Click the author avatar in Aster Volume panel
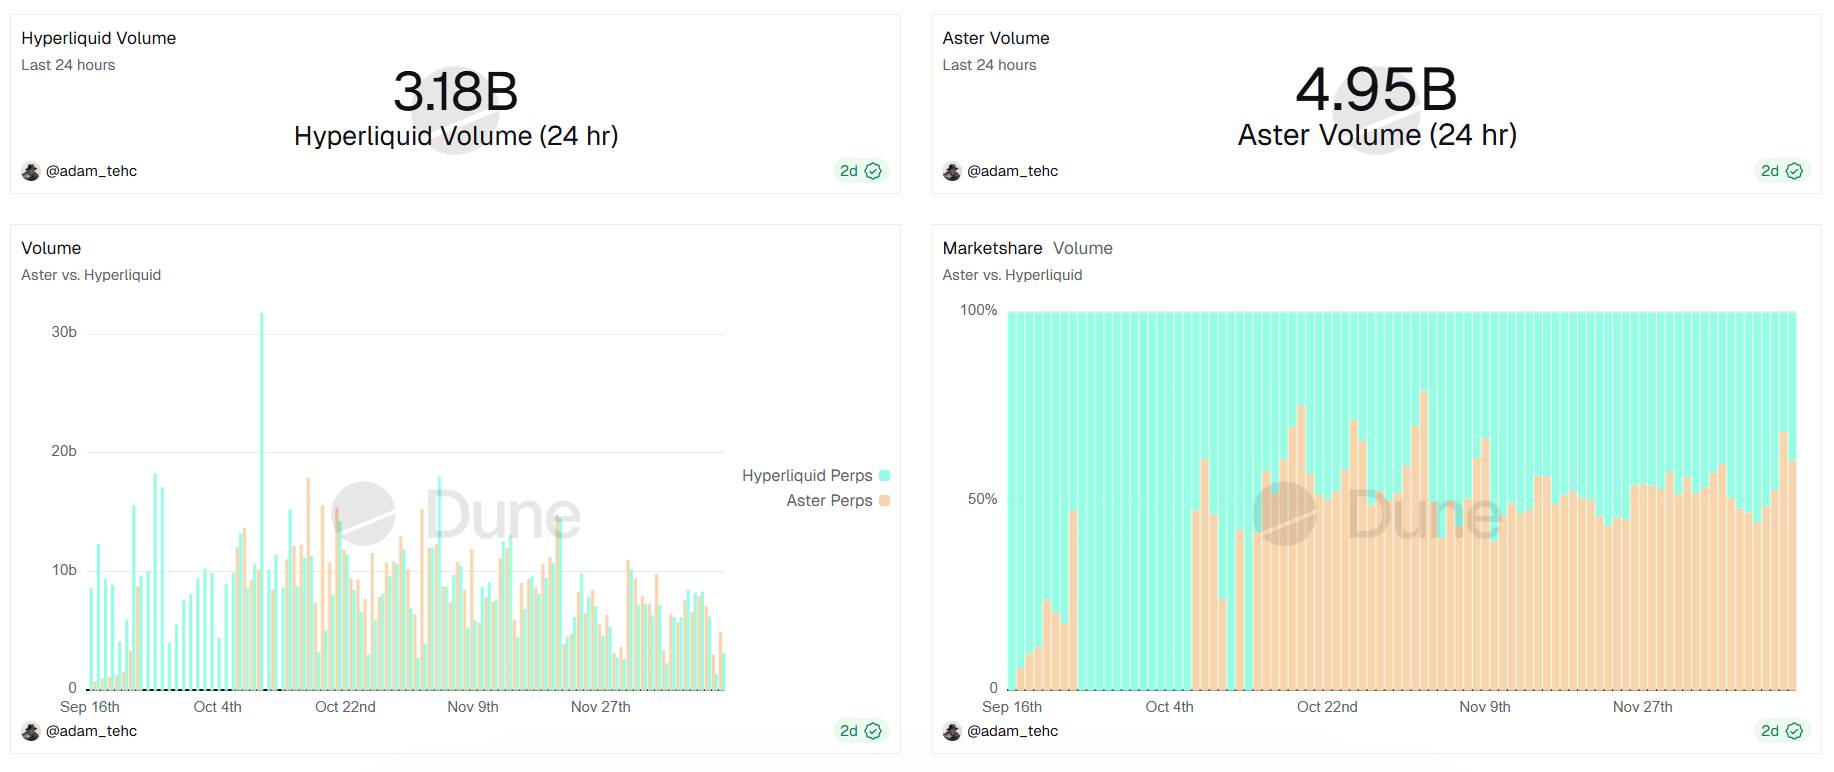This screenshot has height=772, width=1834. 952,171
